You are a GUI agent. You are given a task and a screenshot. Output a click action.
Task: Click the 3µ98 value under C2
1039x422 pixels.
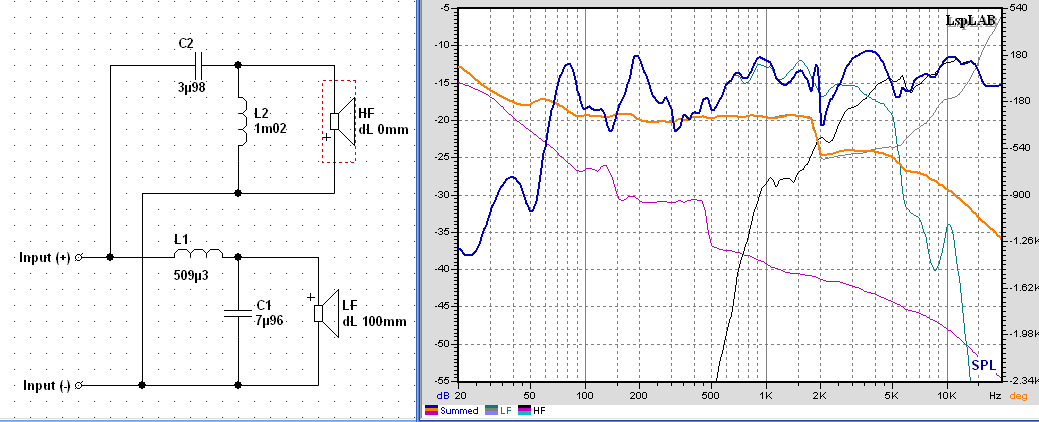point(191,88)
